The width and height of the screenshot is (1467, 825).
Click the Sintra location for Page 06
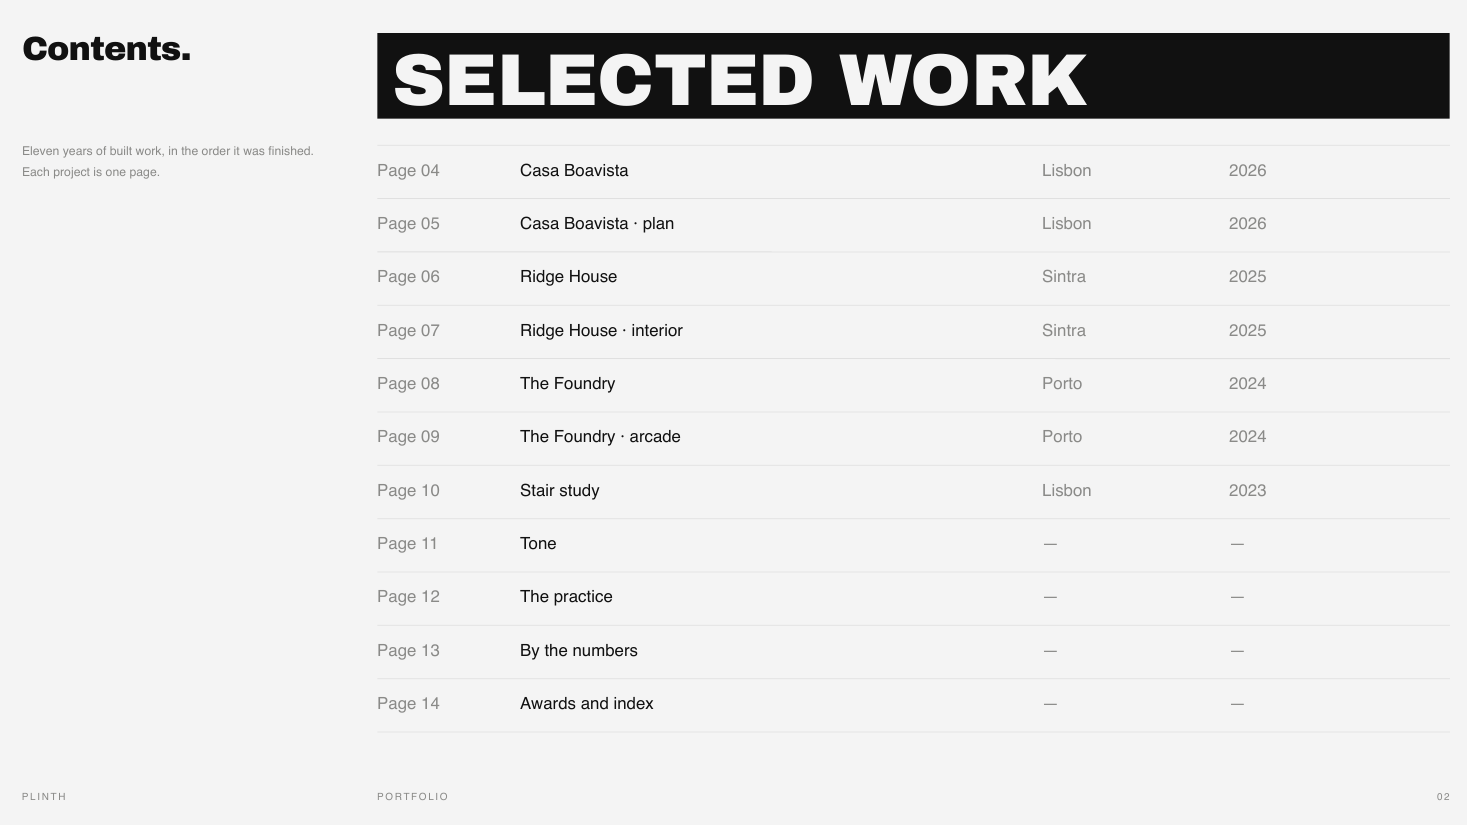1063,277
